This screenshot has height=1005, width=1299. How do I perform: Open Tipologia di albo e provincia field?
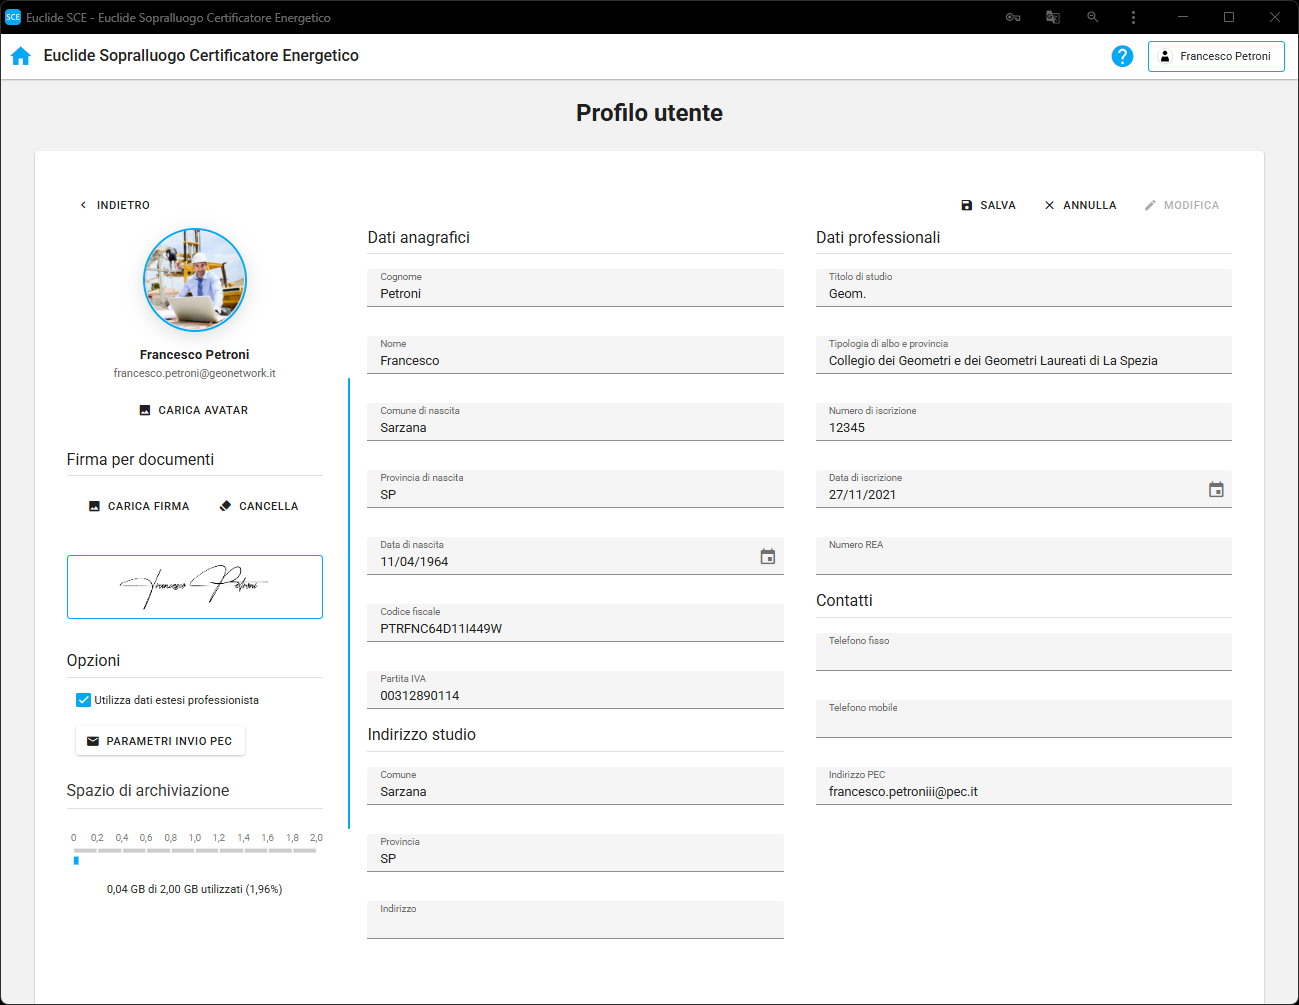[x=1023, y=360]
